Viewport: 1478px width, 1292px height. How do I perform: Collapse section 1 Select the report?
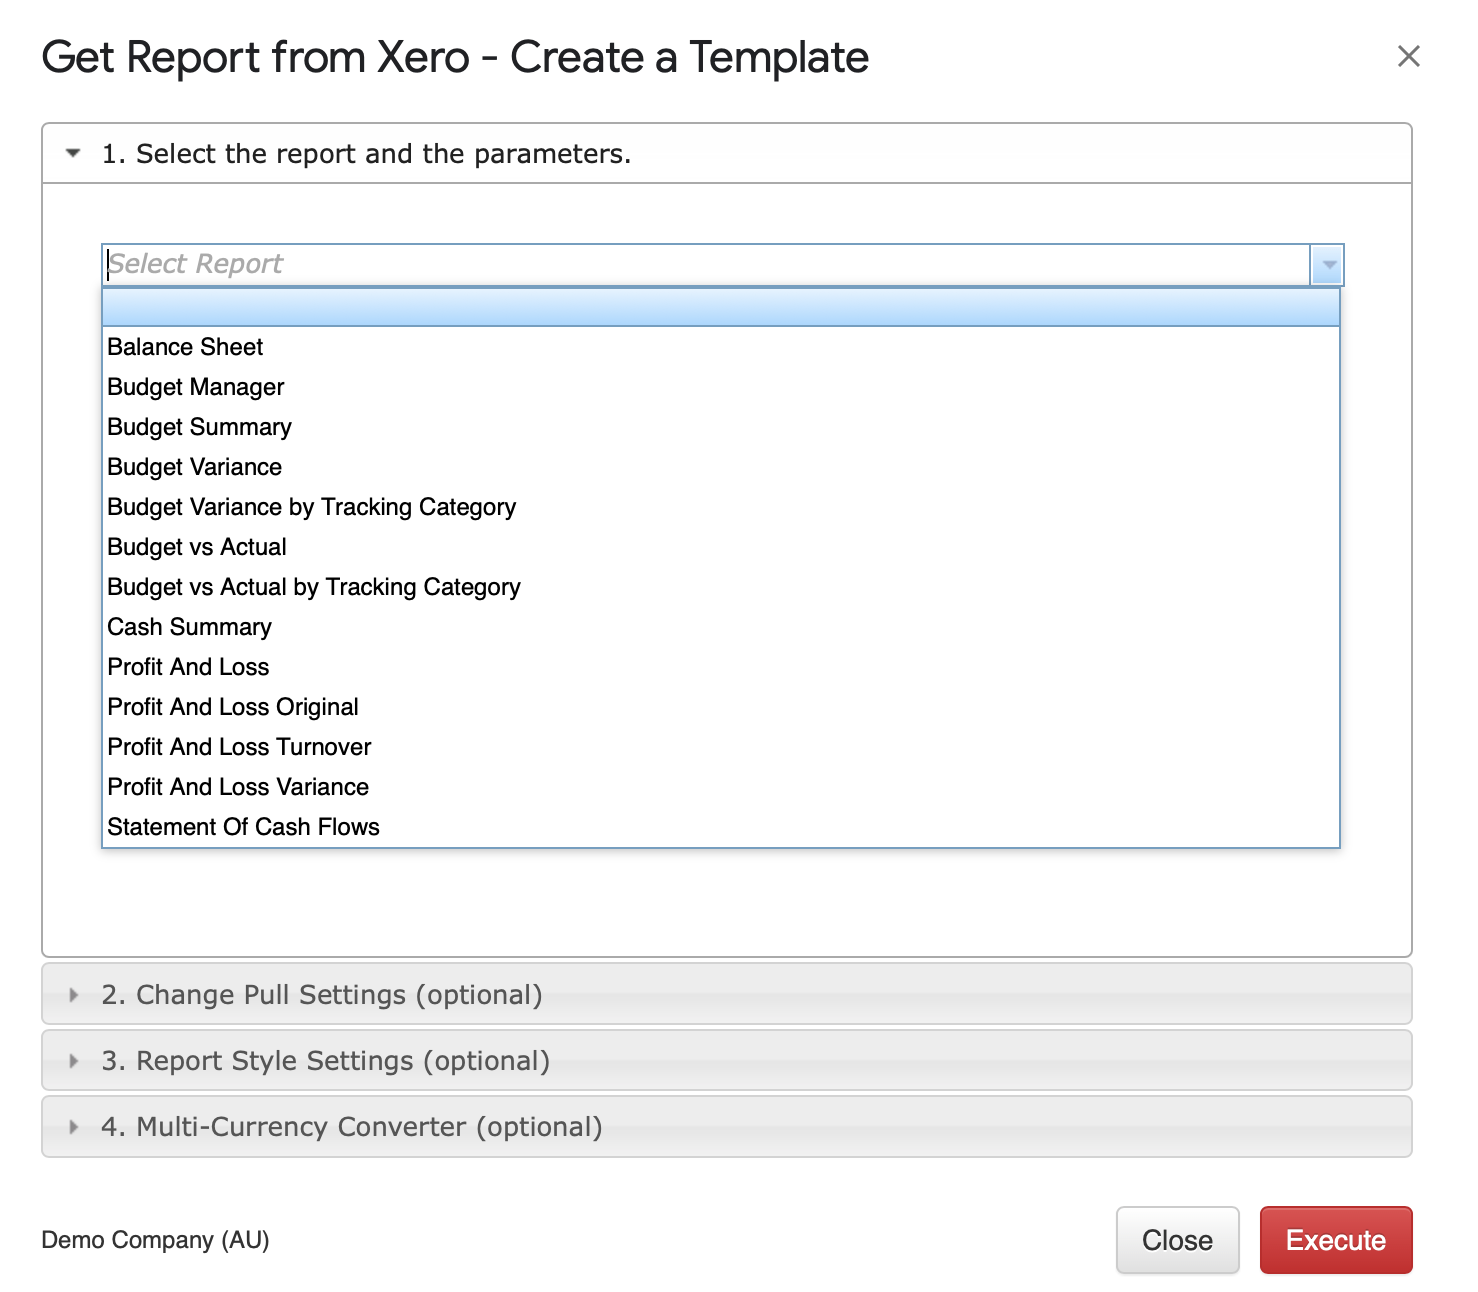(x=727, y=154)
